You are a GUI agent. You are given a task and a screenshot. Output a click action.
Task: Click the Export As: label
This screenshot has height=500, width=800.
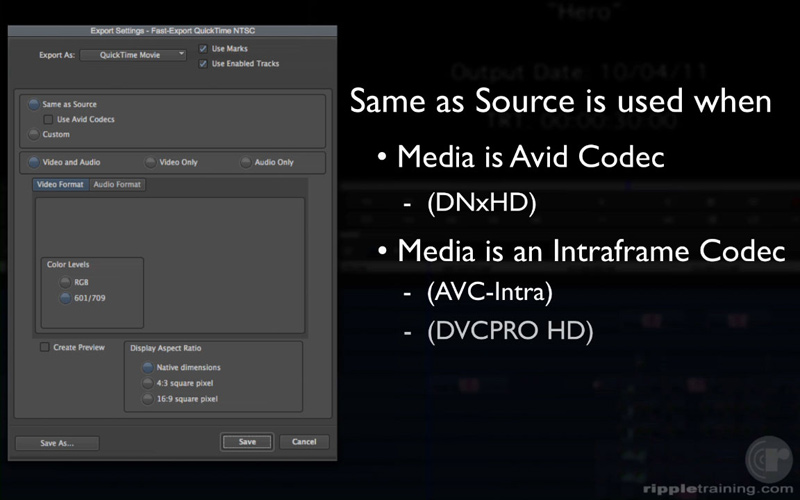pos(57,55)
